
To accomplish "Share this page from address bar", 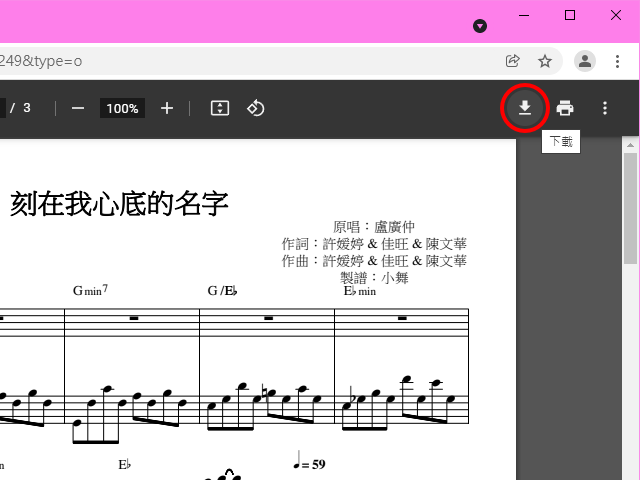I will [513, 61].
